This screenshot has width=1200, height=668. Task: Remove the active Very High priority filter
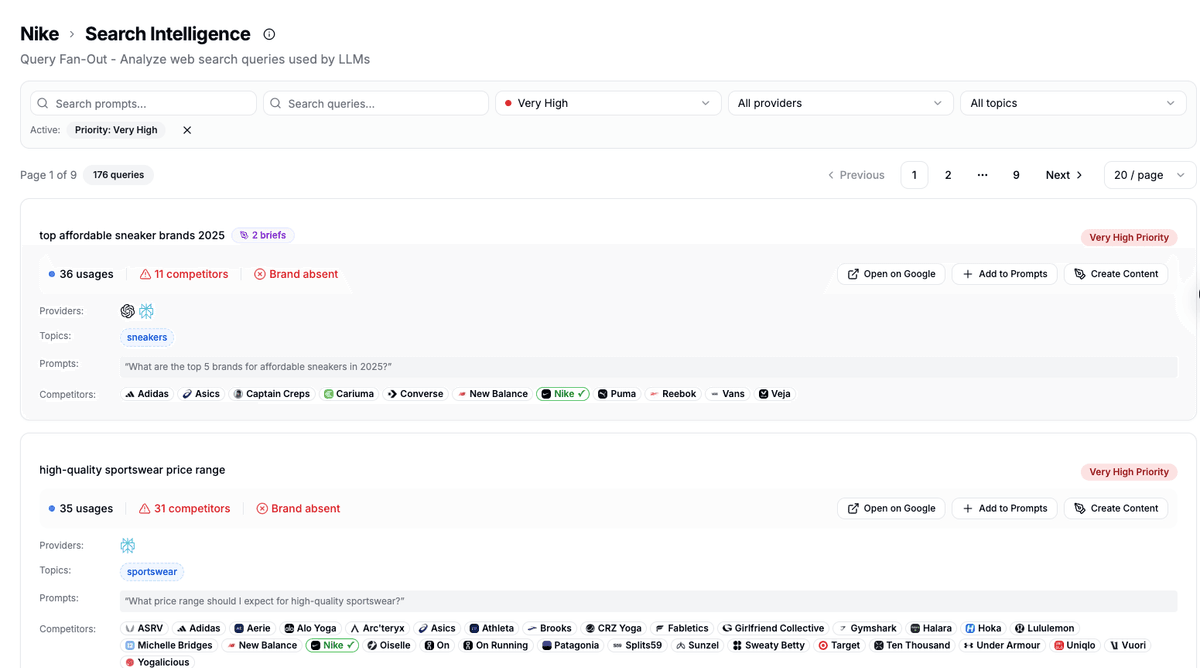coord(187,130)
